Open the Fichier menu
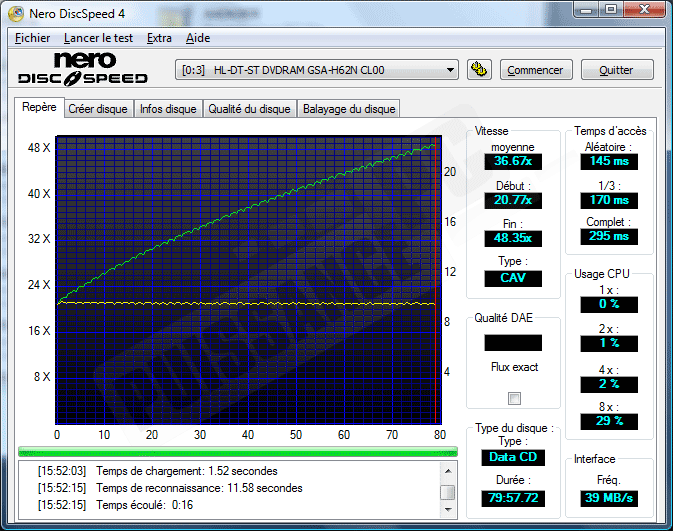 tap(33, 38)
